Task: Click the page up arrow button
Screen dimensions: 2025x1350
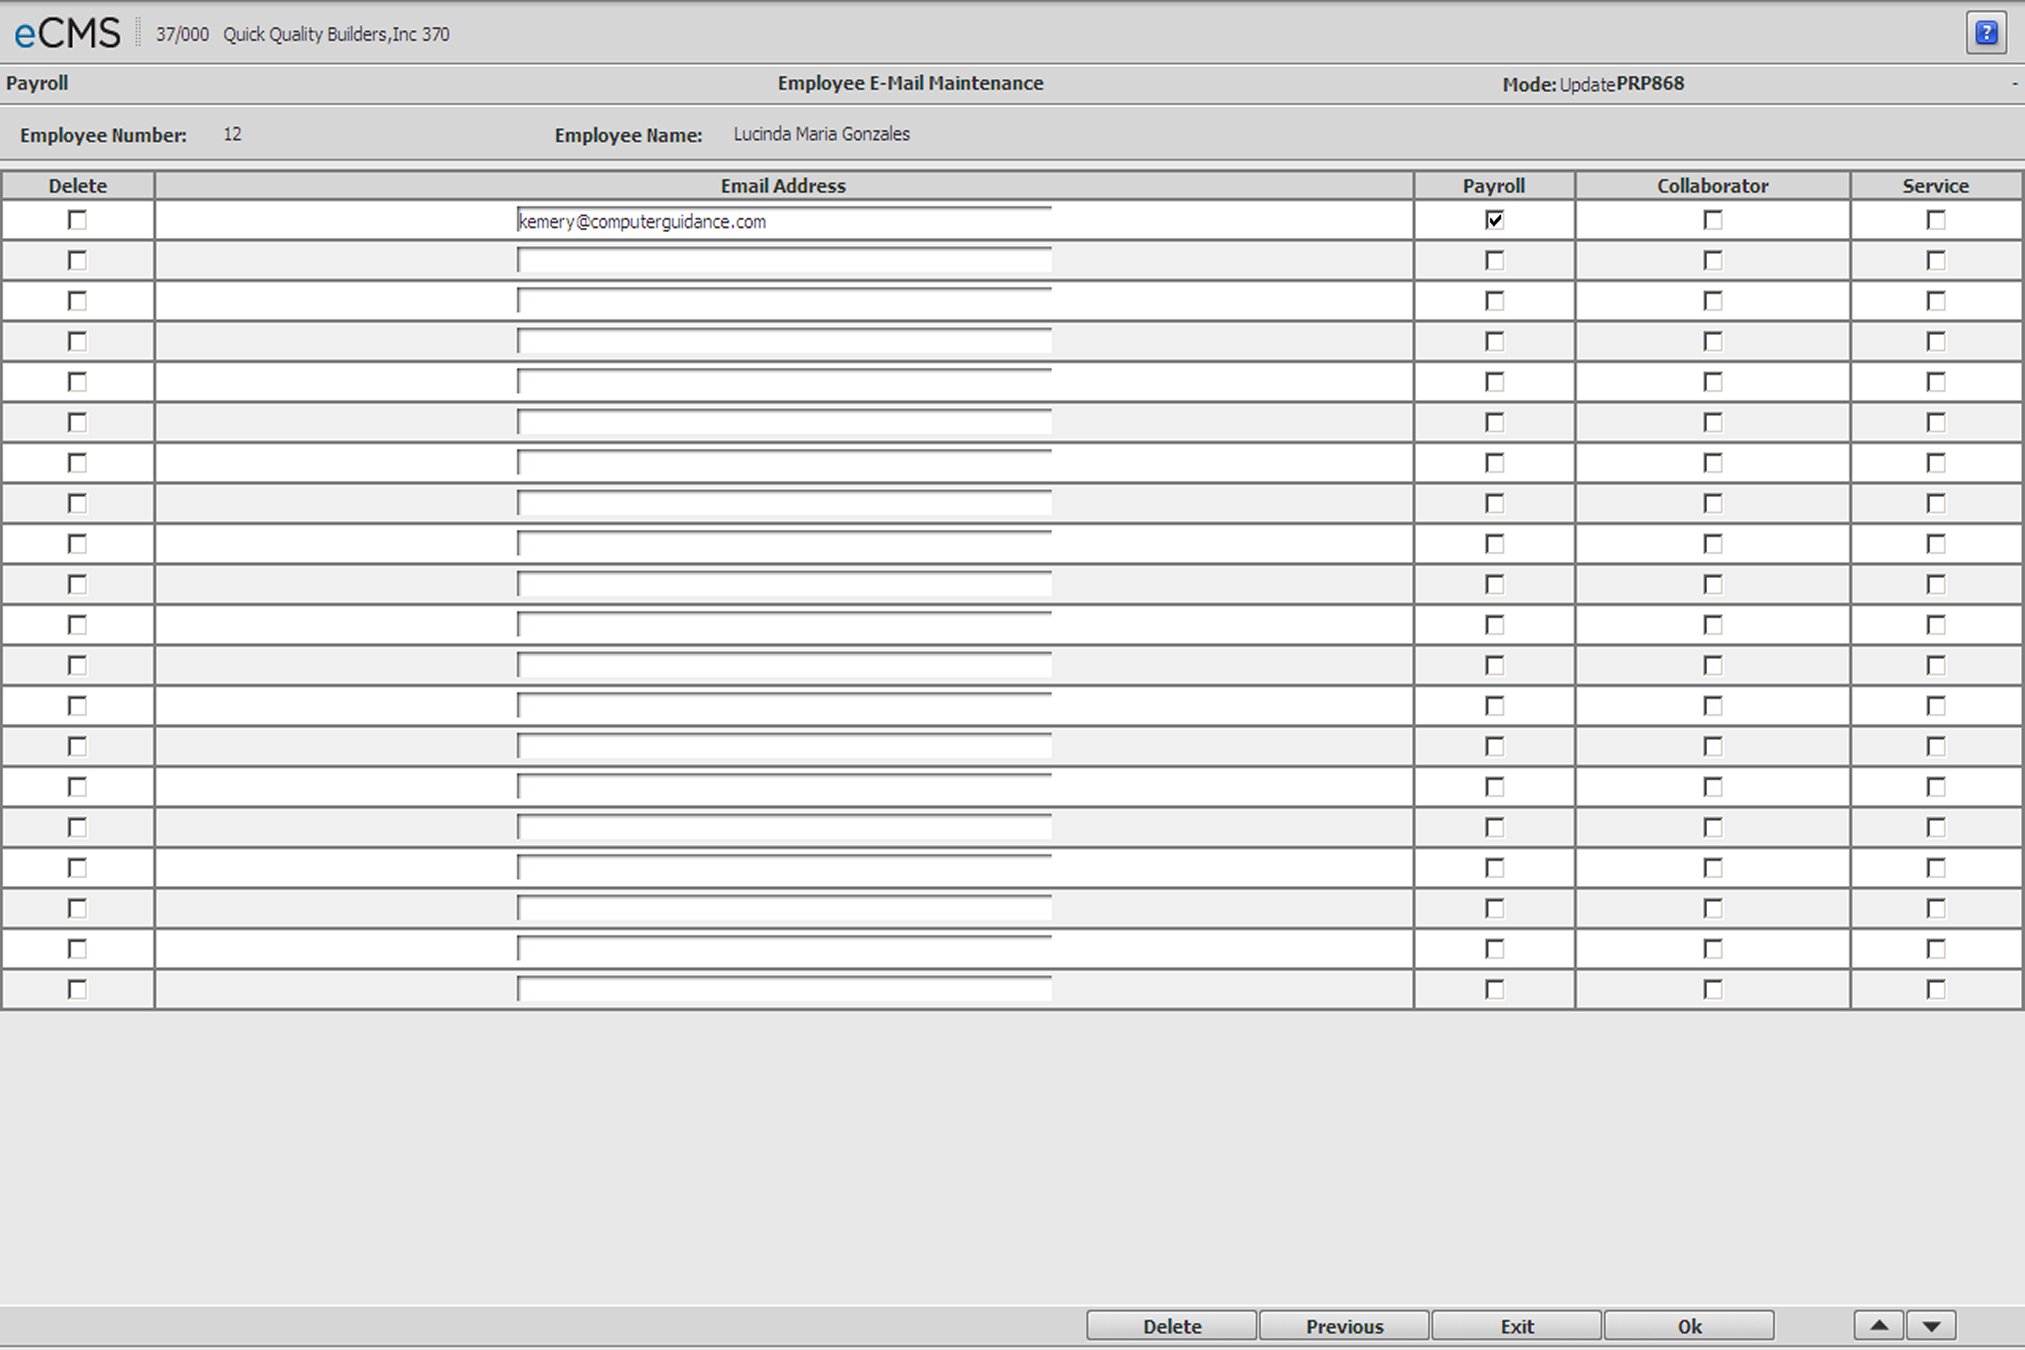Action: coord(1879,1325)
